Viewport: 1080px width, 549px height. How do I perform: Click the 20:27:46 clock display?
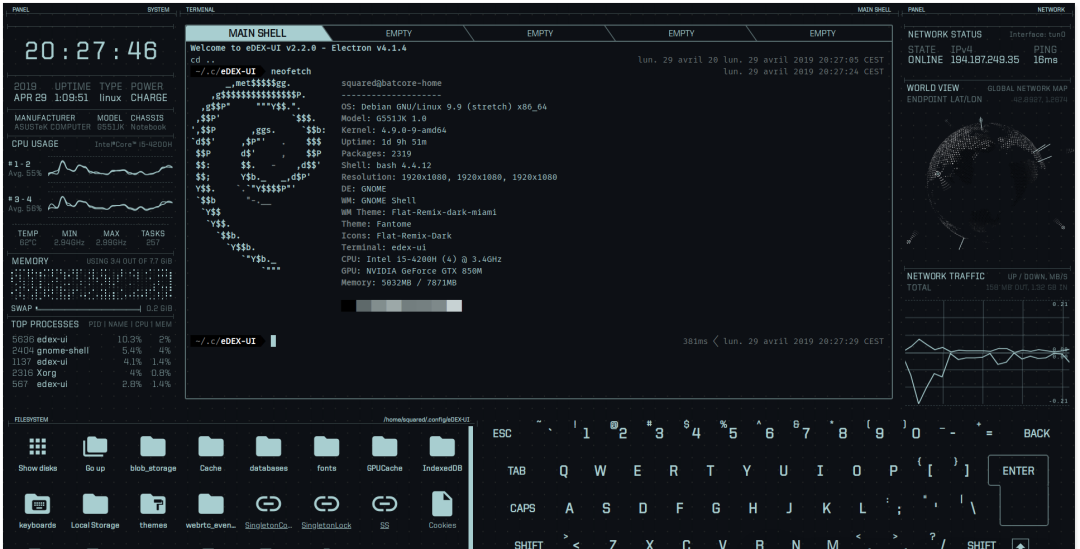pyautogui.click(x=91, y=51)
